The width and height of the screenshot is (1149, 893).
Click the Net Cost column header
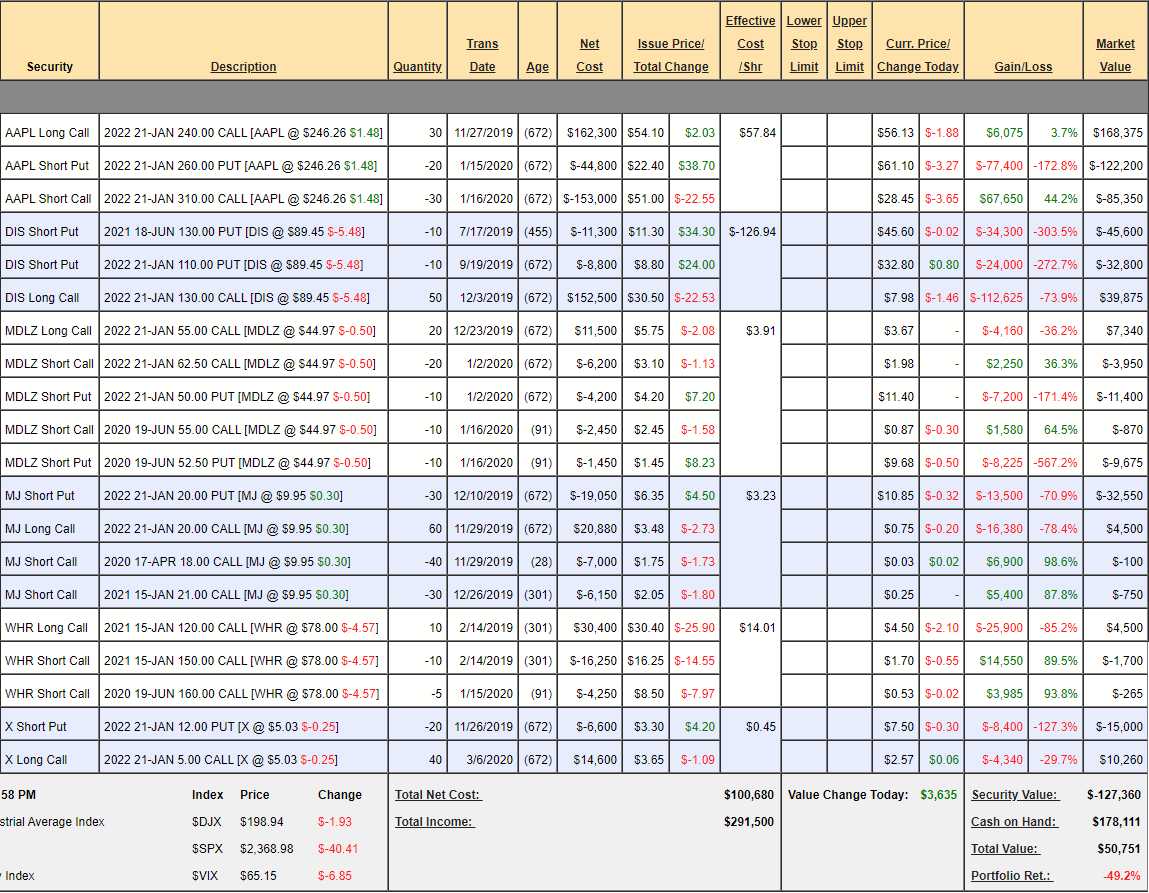click(x=590, y=55)
